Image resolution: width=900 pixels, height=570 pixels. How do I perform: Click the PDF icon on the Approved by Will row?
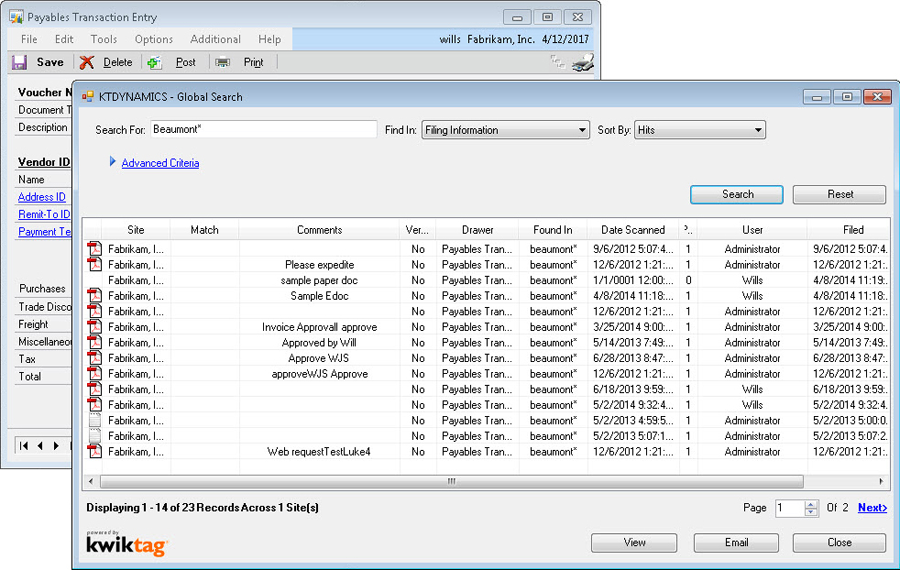pos(95,342)
